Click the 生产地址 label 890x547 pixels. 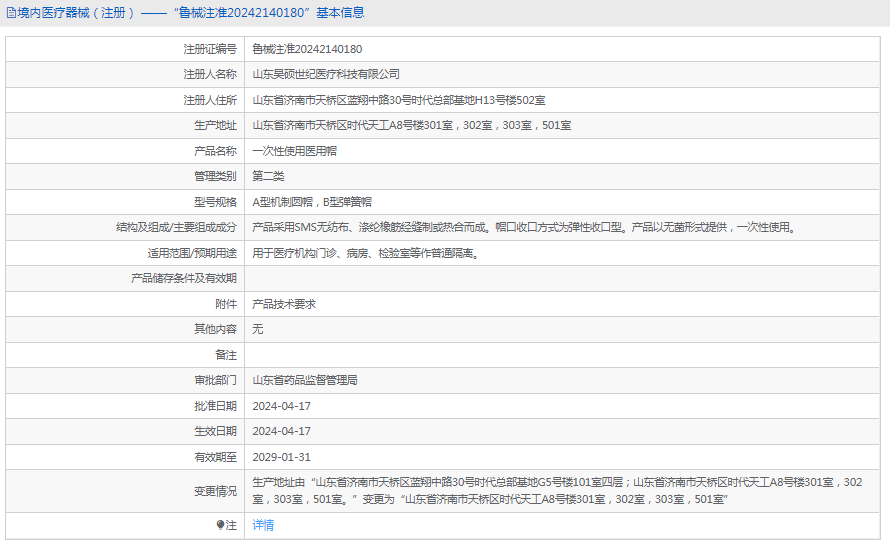coord(215,125)
